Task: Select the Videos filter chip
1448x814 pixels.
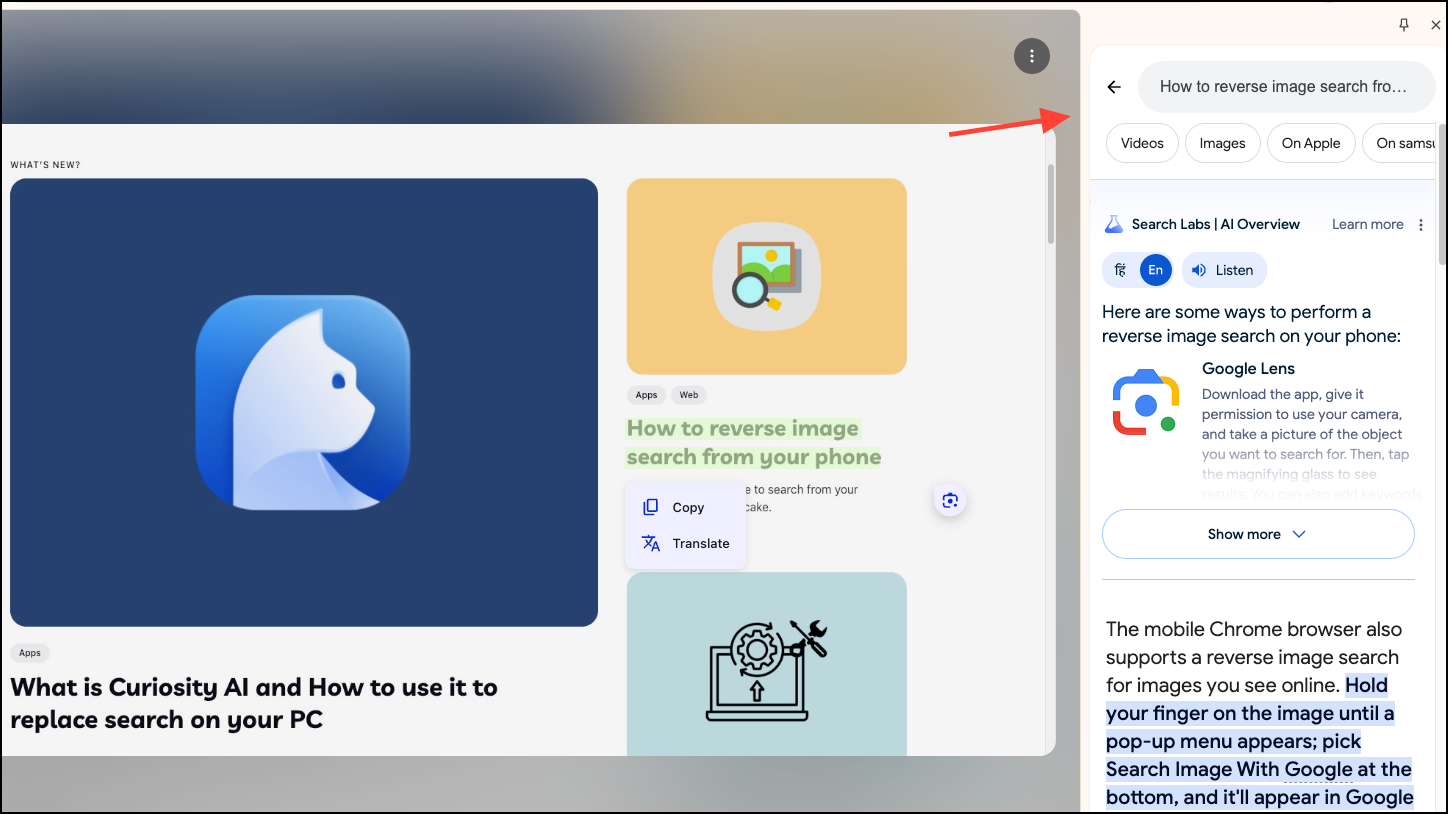Action: pyautogui.click(x=1142, y=143)
